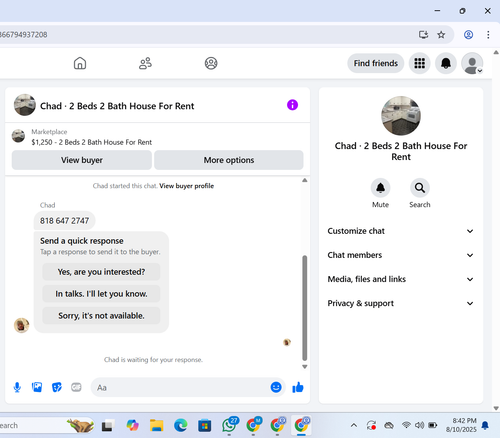Send a thumbs-up like
This screenshot has height=438, width=500.
[298, 387]
